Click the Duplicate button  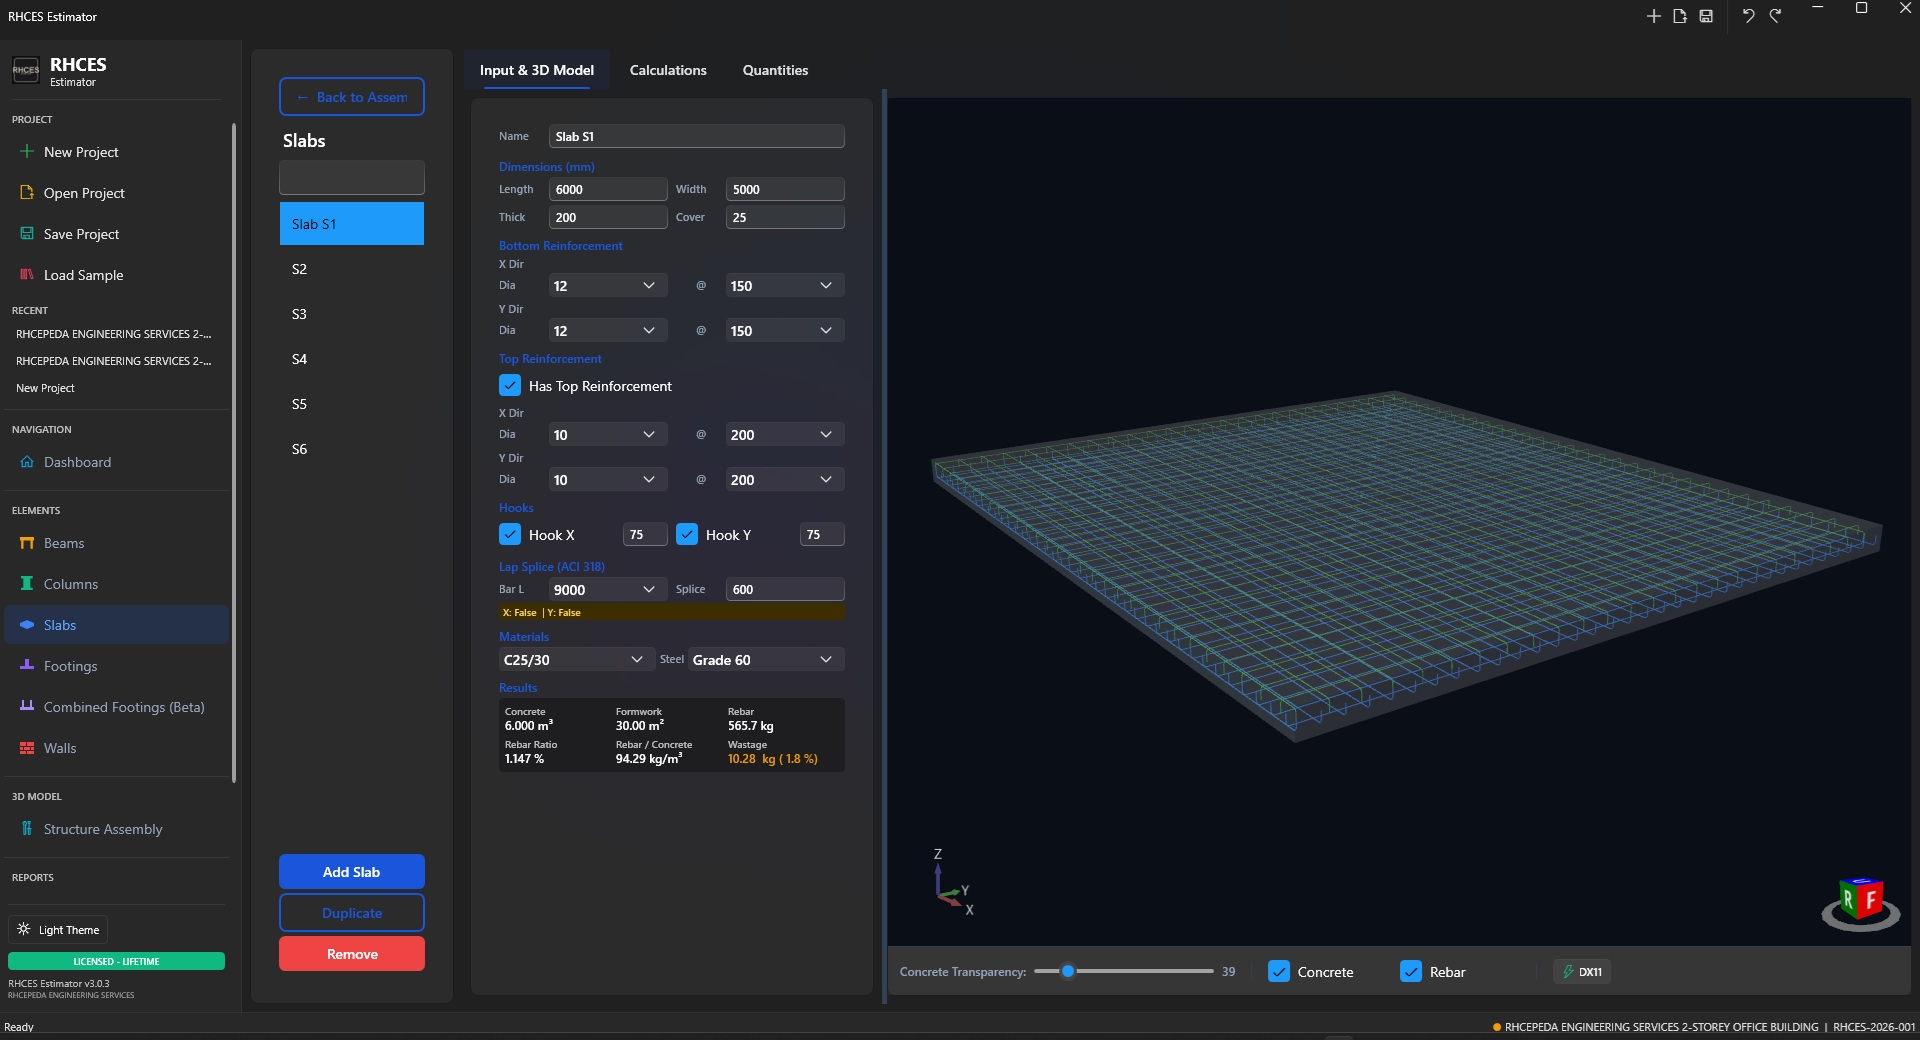tap(352, 913)
